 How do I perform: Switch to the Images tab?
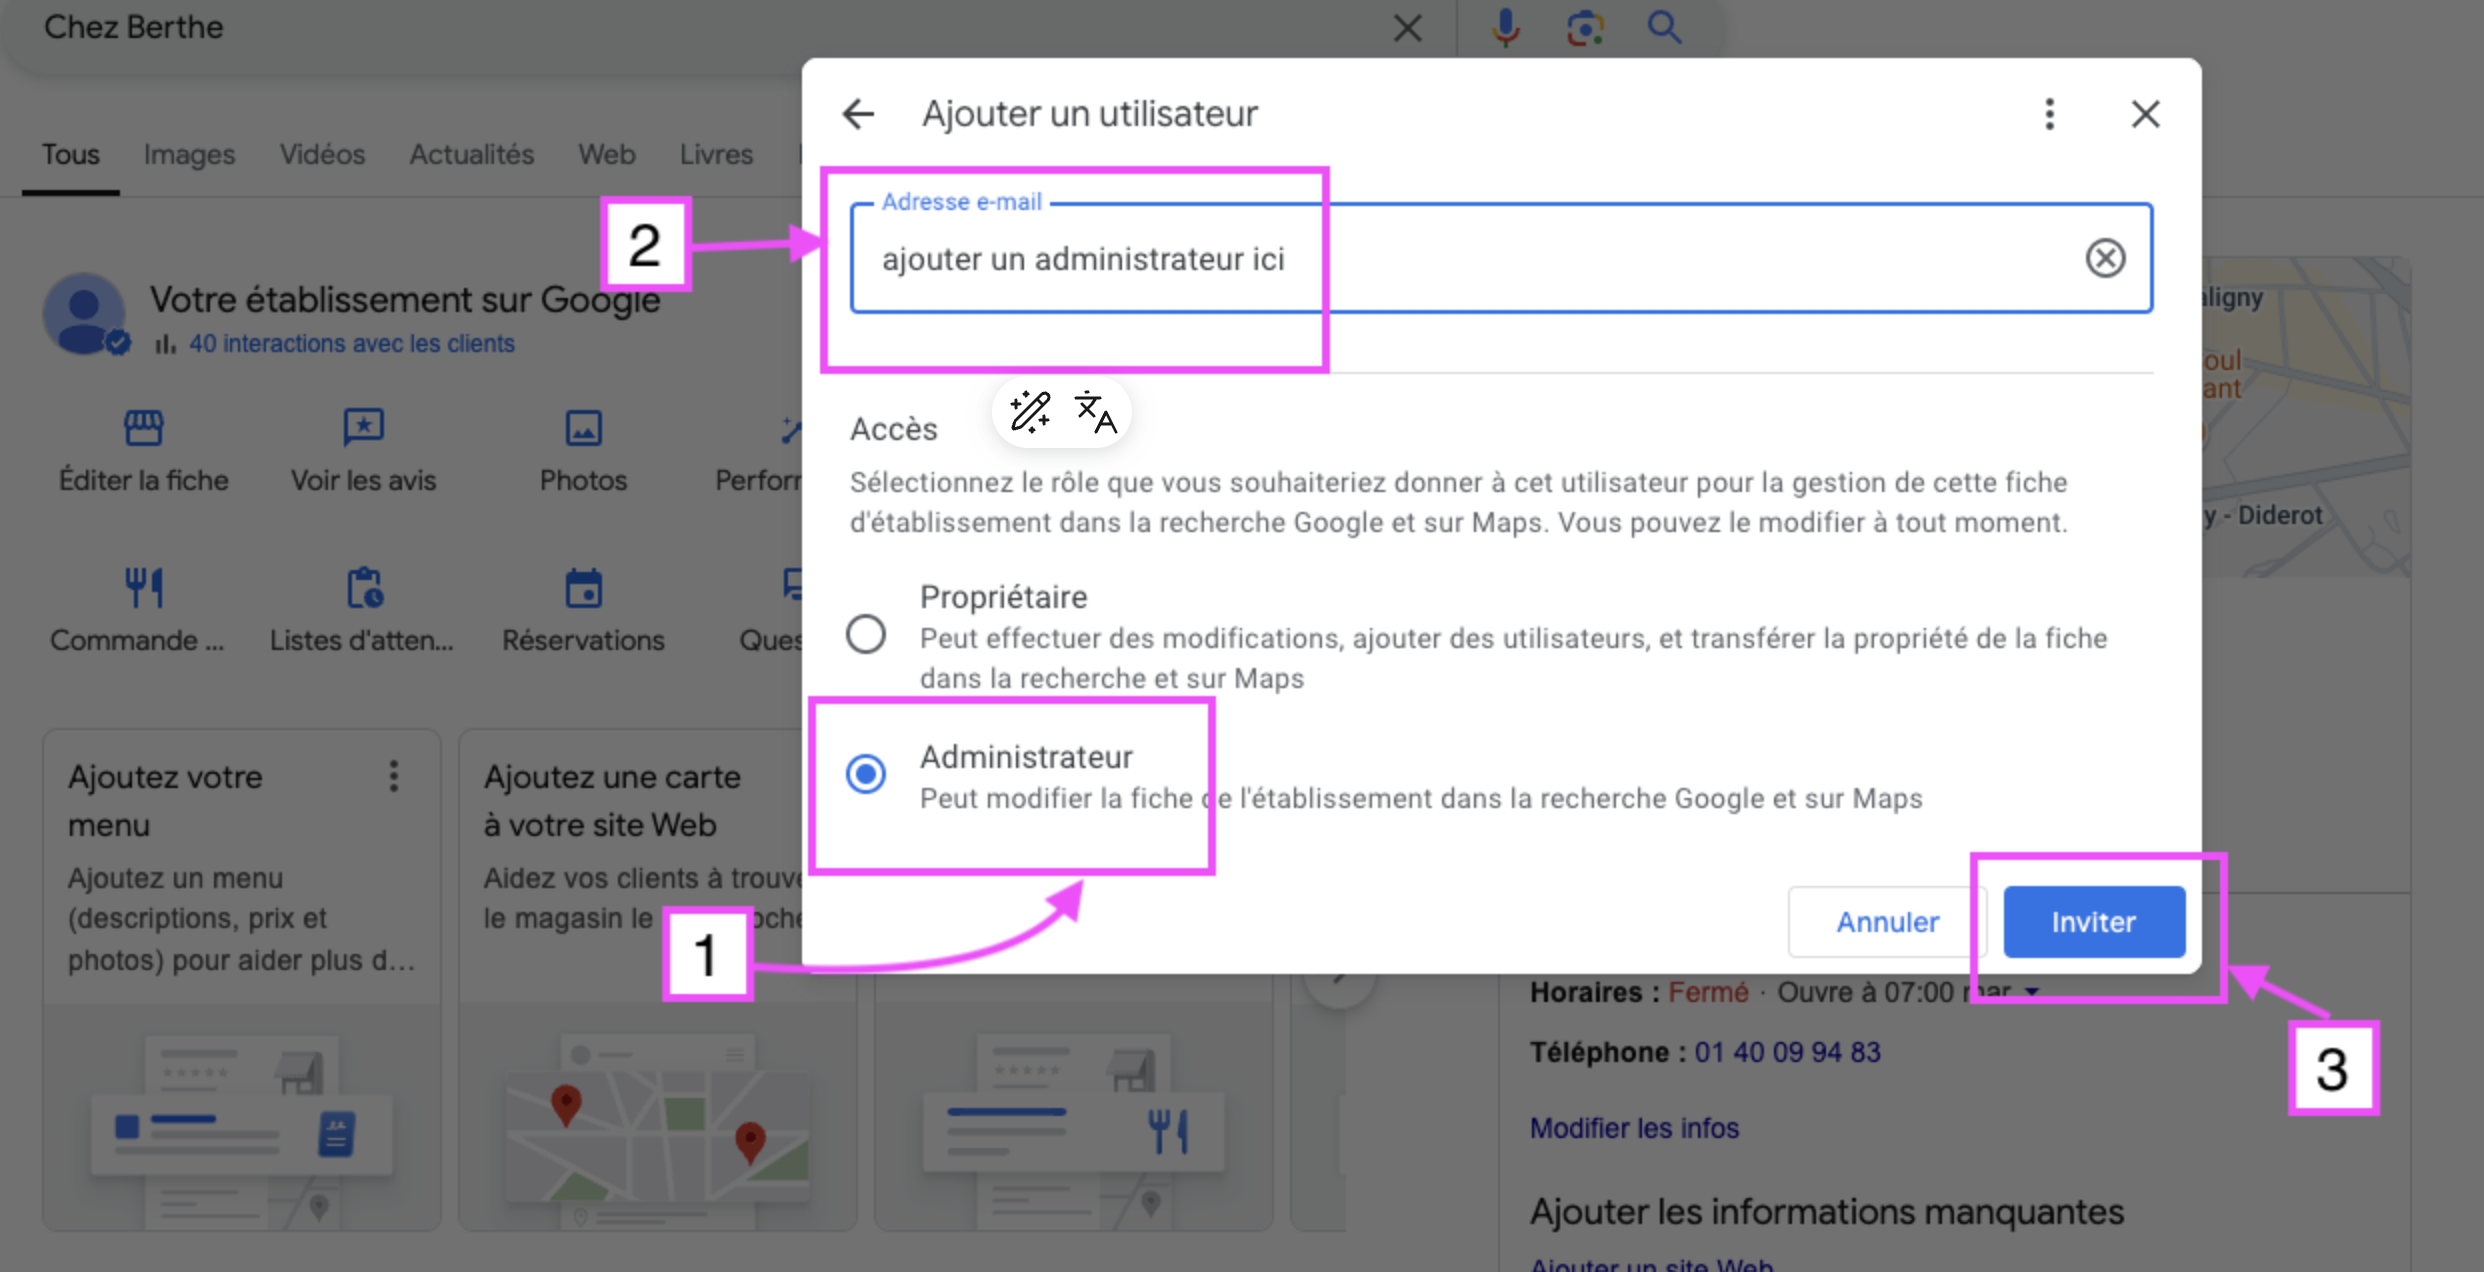189,155
